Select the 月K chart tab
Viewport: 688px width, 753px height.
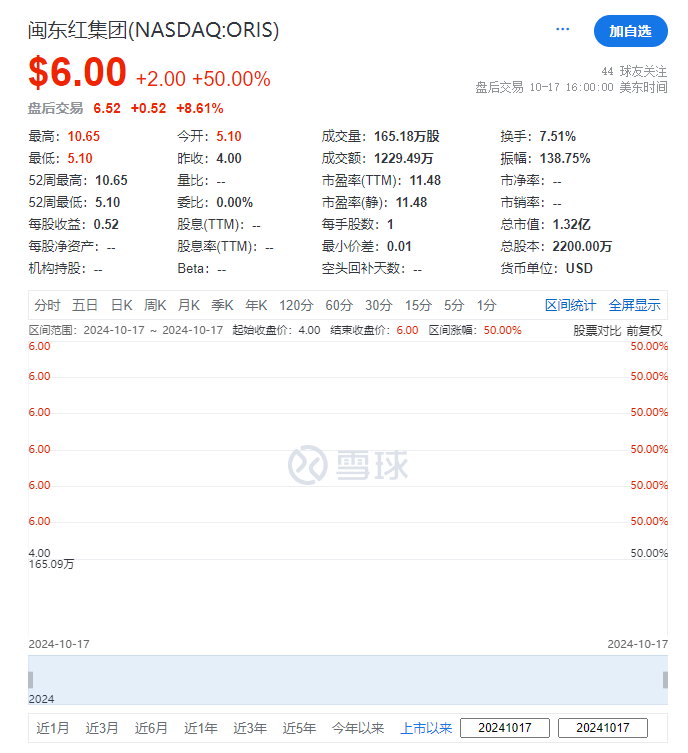tap(188, 305)
